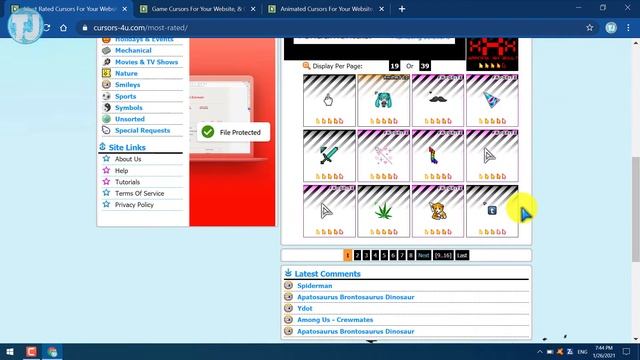Image resolution: width=640 pixels, height=360 pixels.
Task: Click the Sports soccer ball icon
Action: point(107,96)
